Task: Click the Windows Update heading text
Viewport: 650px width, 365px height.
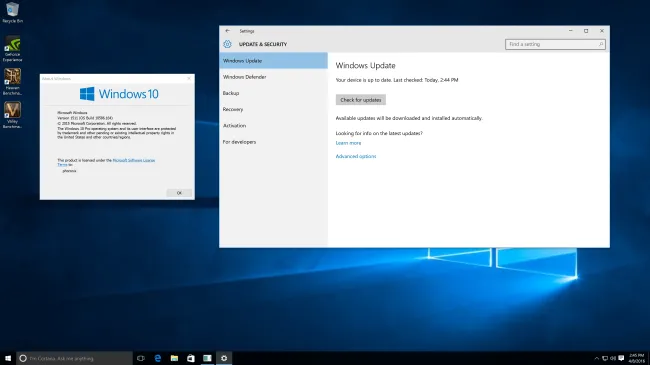Action: [365, 66]
